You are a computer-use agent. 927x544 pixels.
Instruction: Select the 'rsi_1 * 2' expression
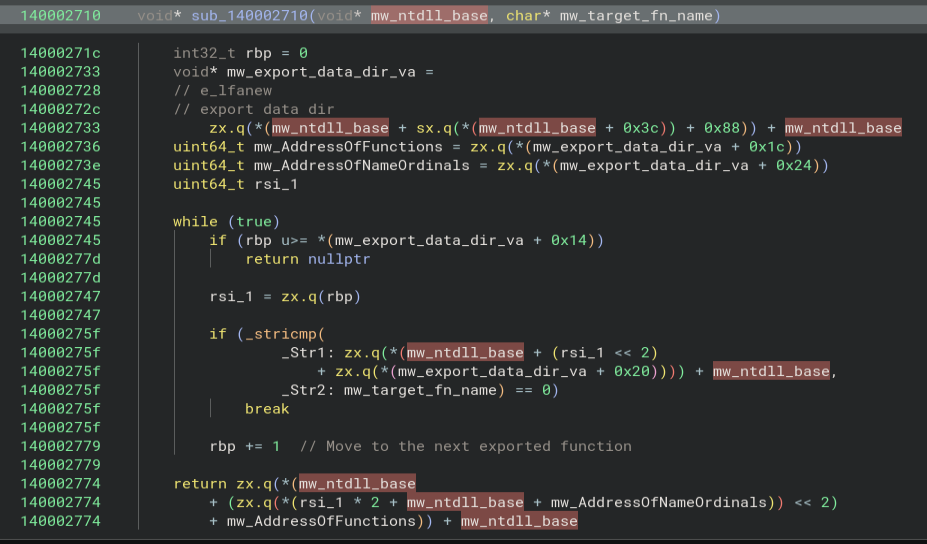tap(339, 503)
